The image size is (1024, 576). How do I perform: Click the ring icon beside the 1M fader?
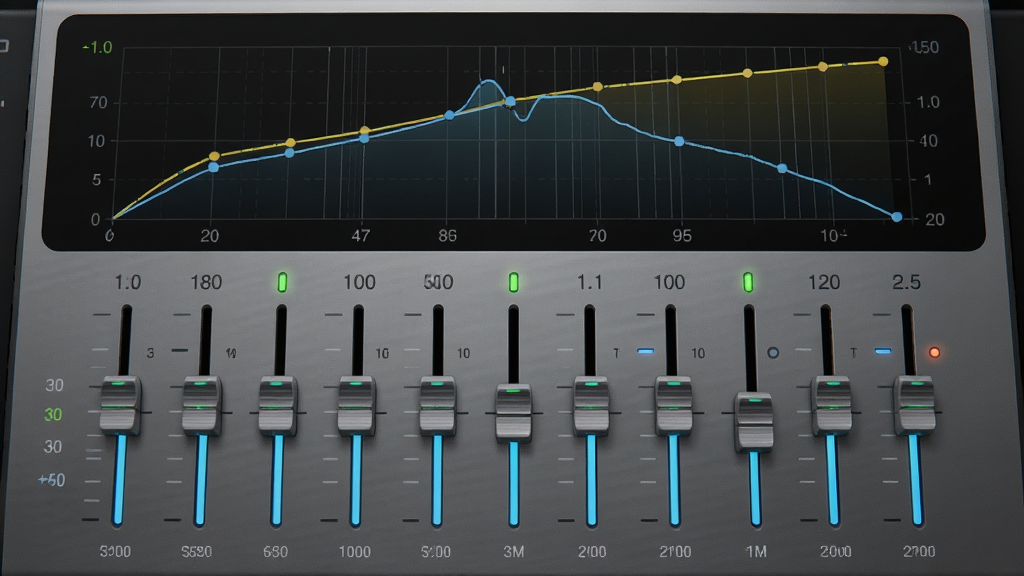click(773, 353)
